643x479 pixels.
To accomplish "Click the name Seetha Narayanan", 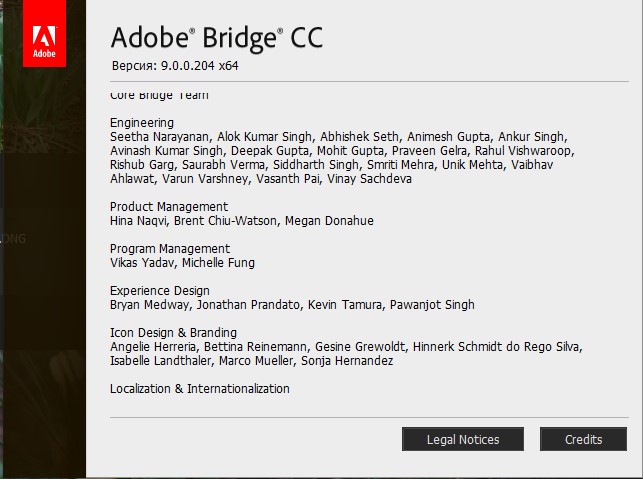I will tap(158, 137).
